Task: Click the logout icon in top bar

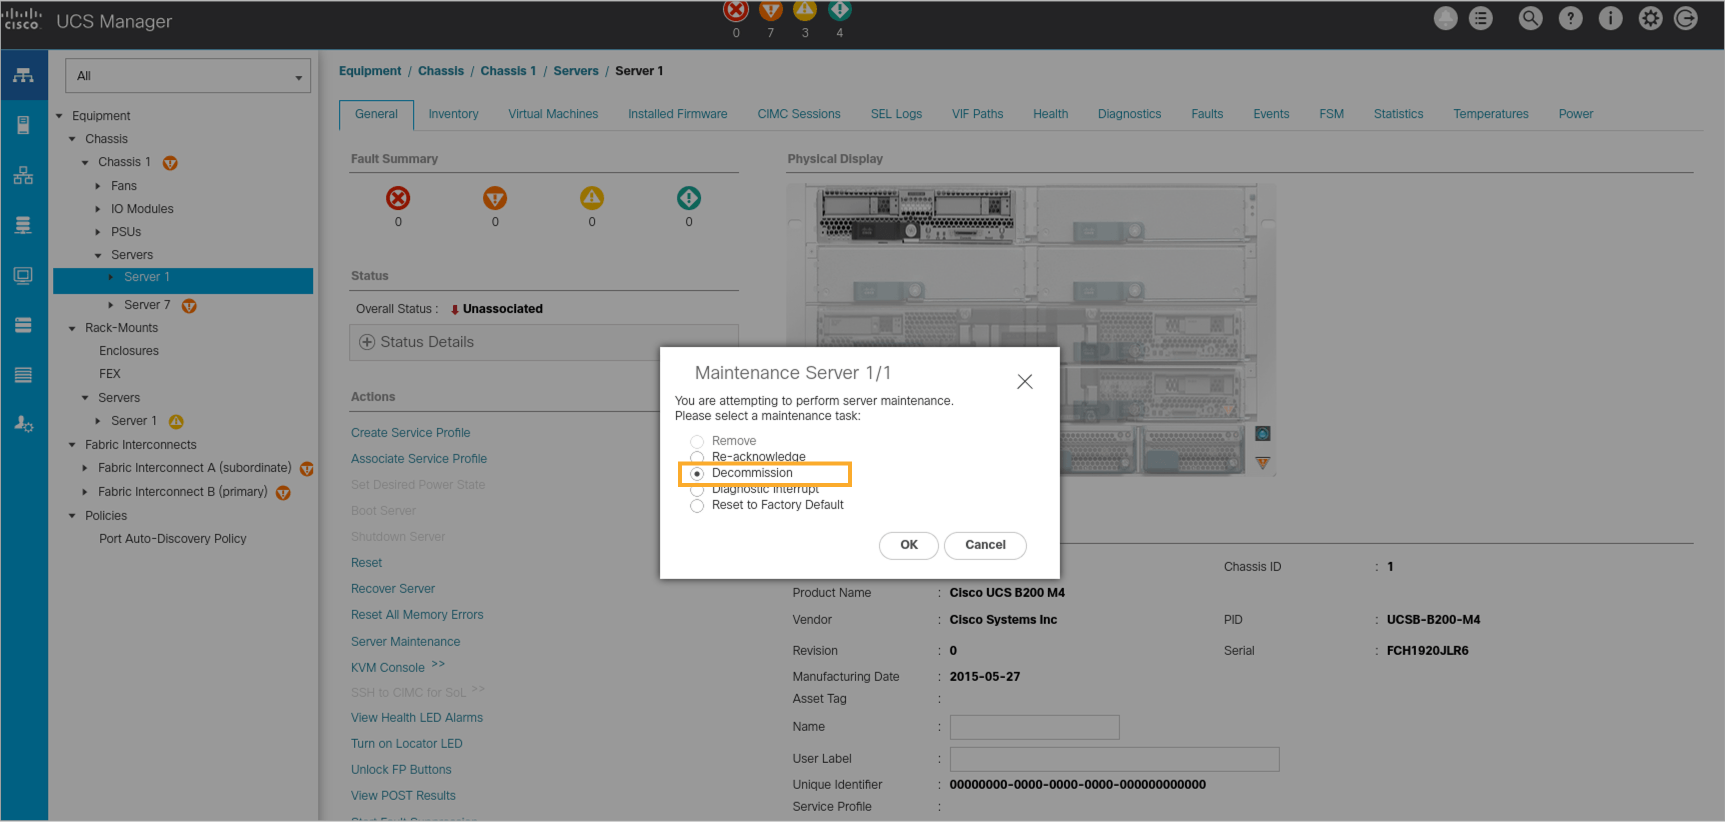Action: point(1685,18)
